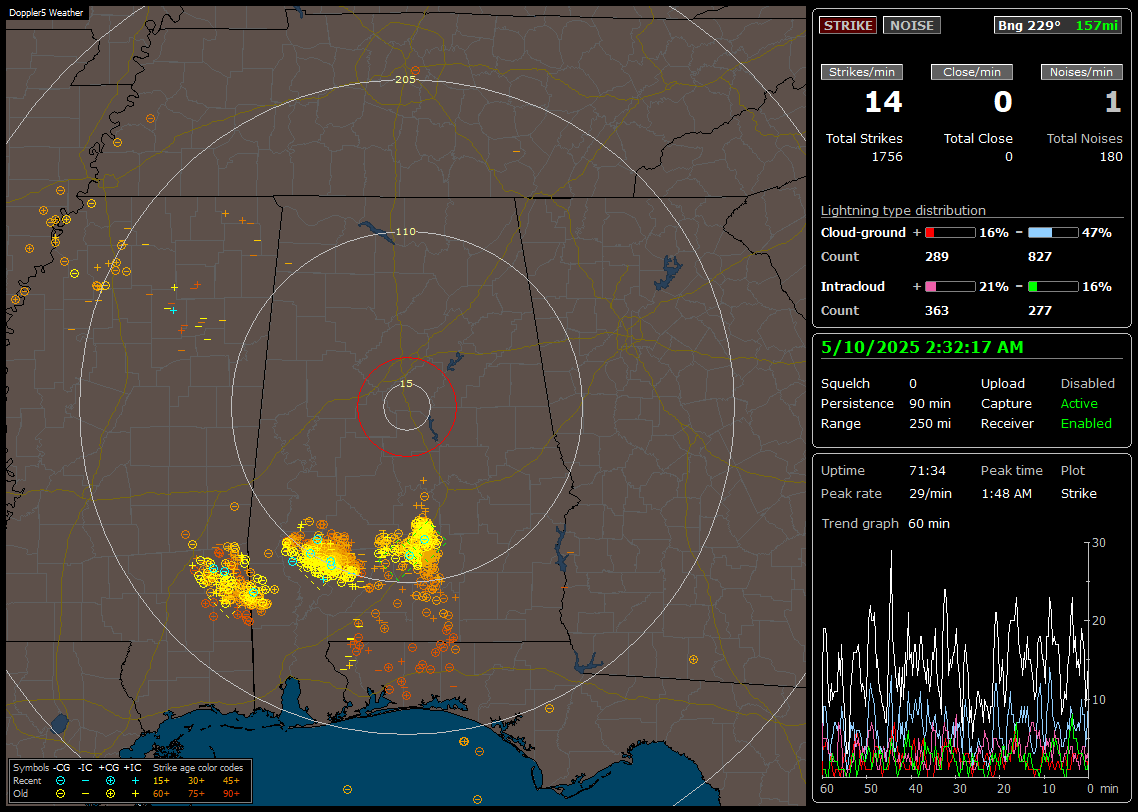Click the Peak rate value 29/min
Image resolution: width=1138 pixels, height=812 pixels.
930,493
